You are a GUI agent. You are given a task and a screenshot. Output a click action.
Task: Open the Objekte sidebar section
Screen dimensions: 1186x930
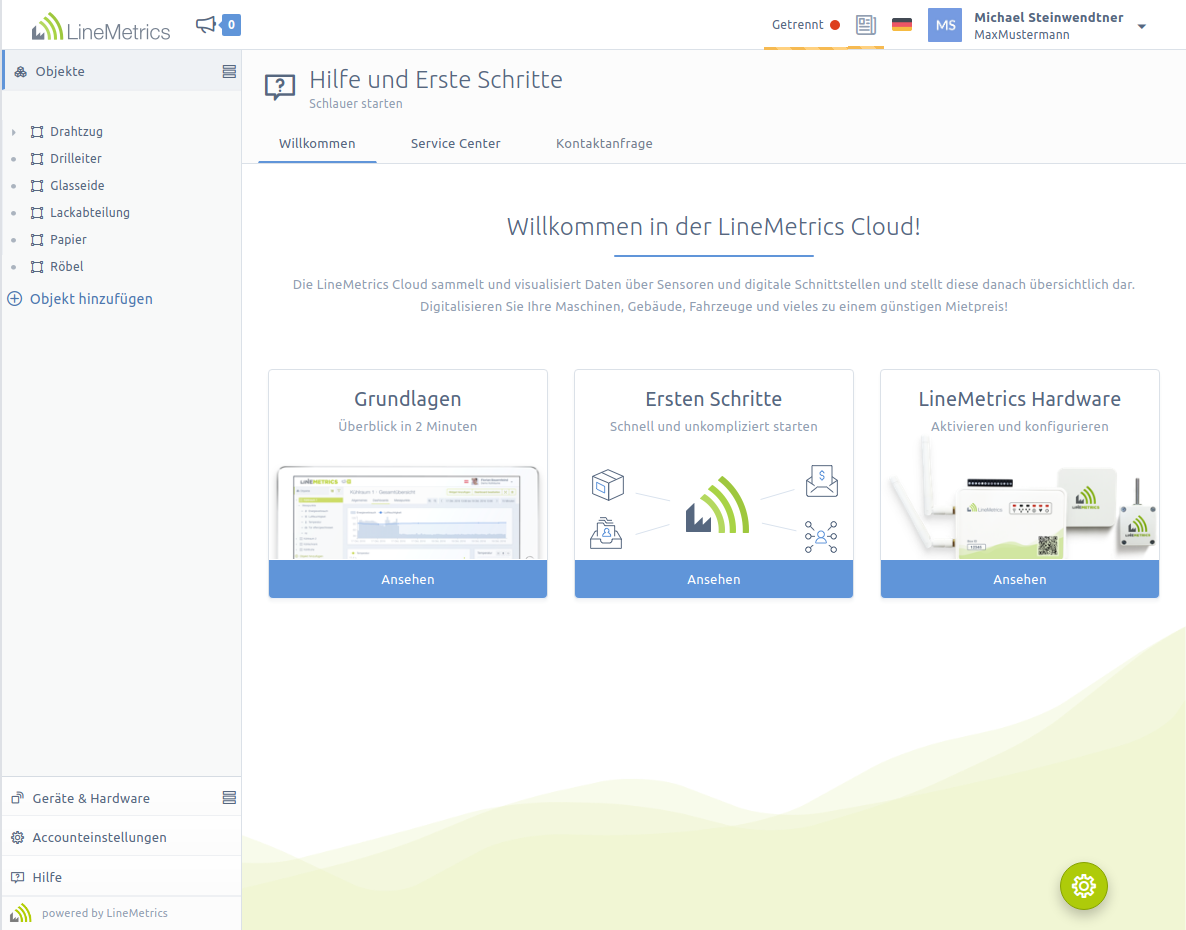click(x=60, y=72)
